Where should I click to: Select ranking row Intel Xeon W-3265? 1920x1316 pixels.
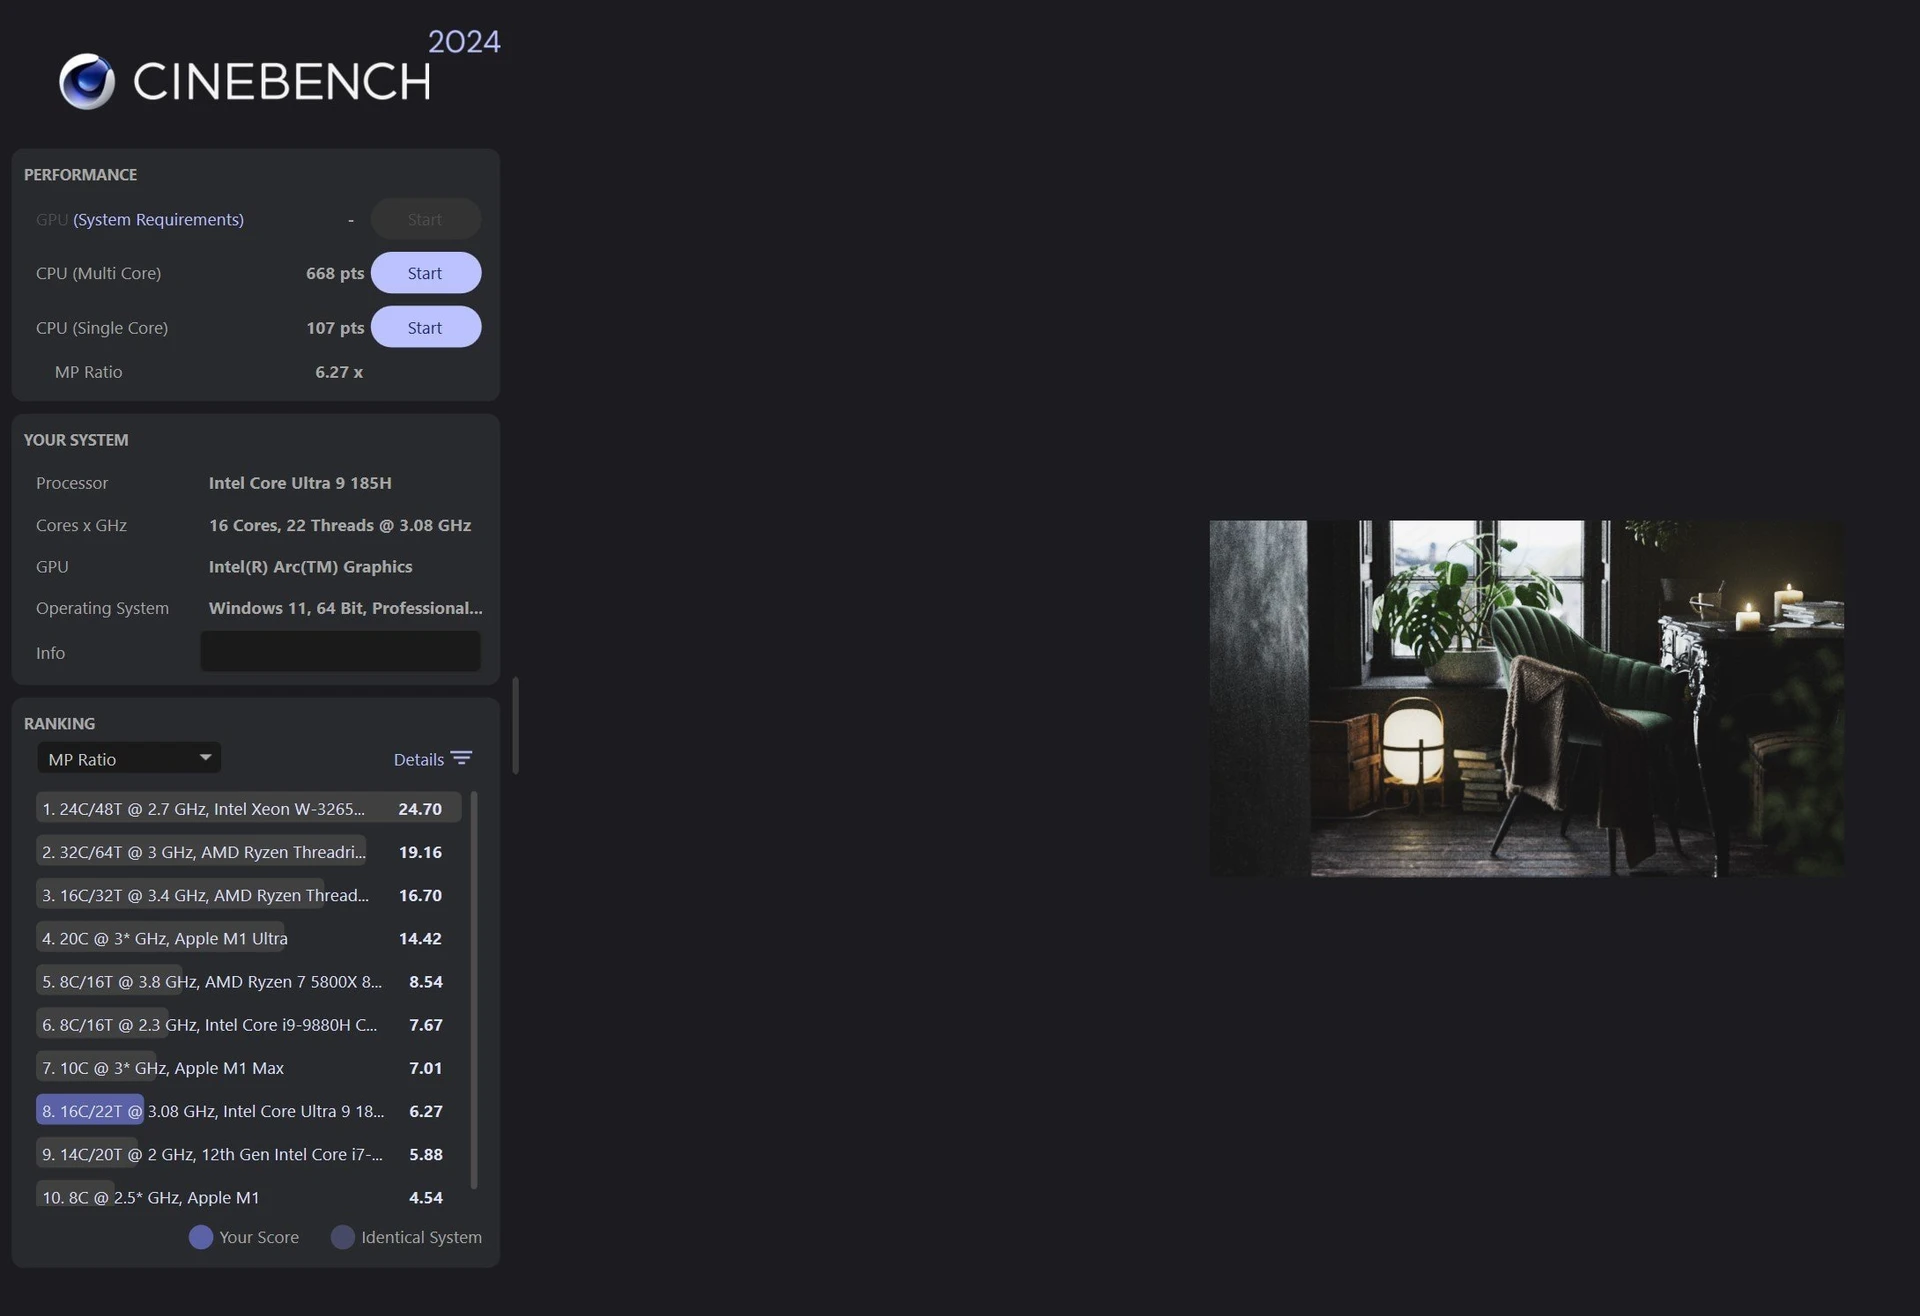coord(248,808)
